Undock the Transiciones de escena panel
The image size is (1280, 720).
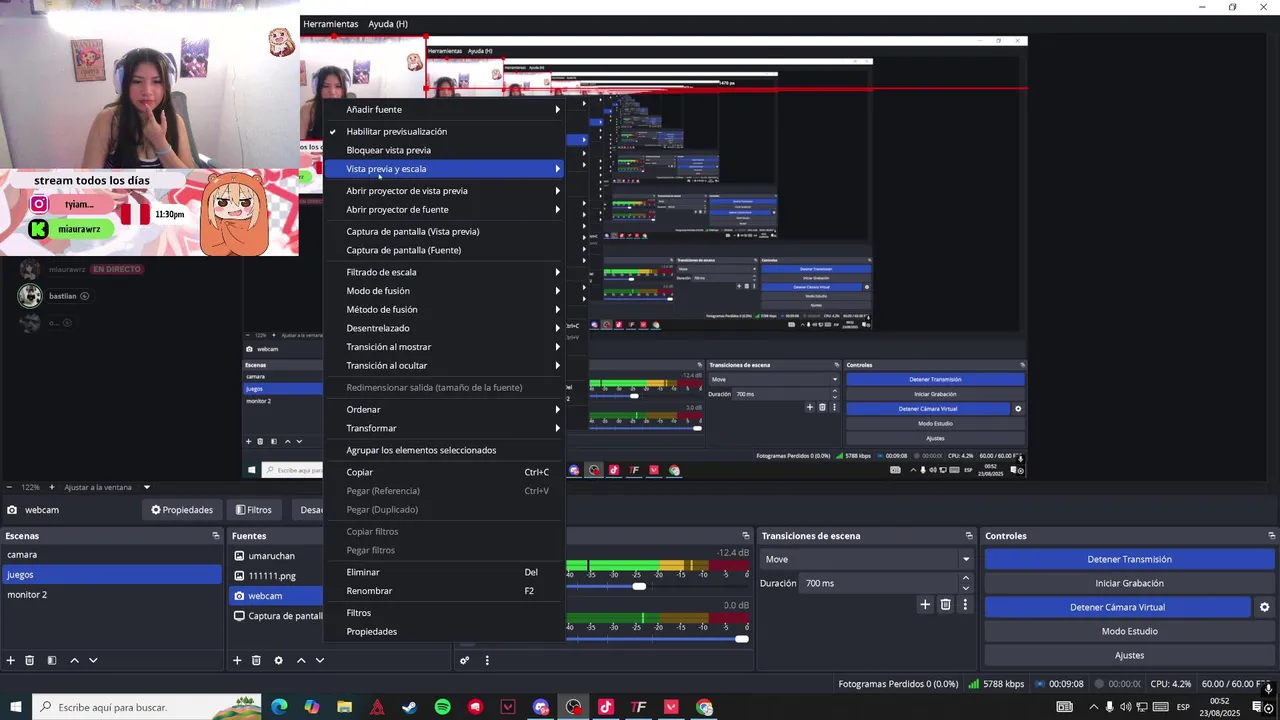(968, 536)
